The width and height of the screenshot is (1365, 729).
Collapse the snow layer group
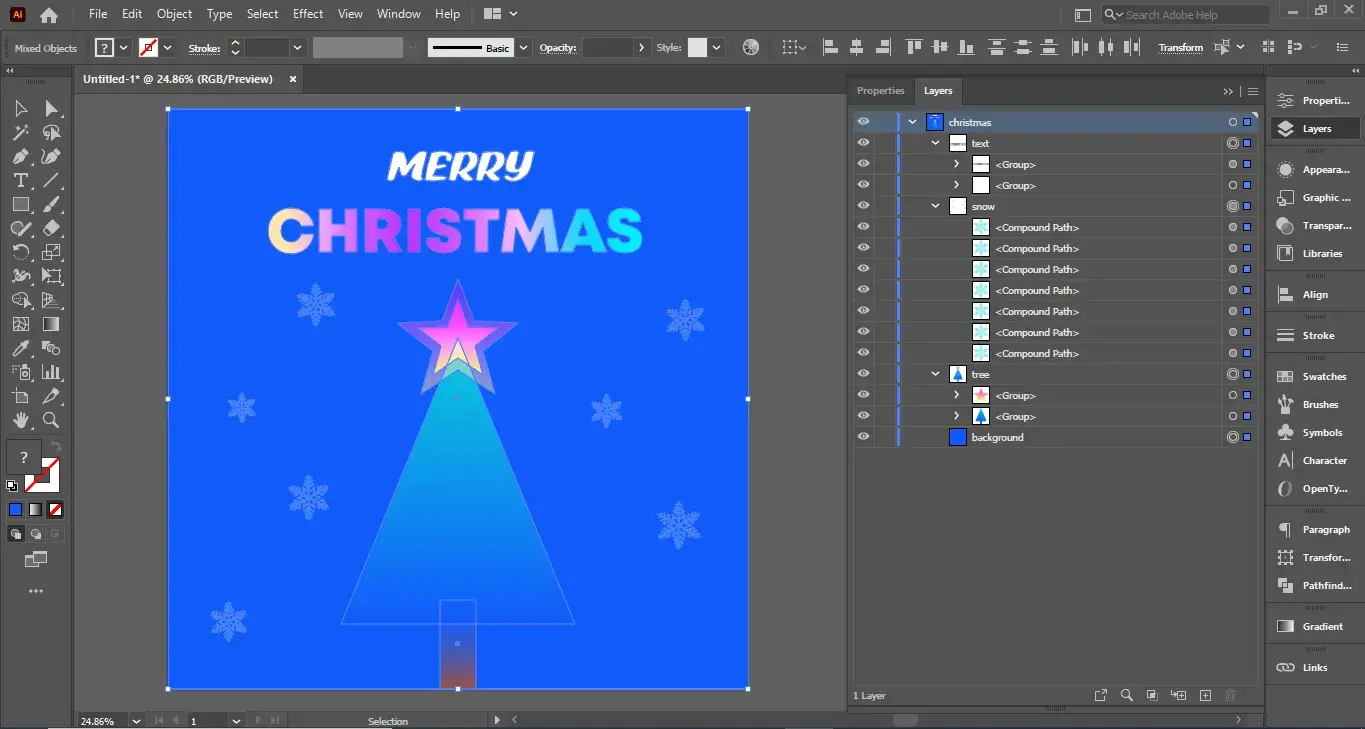click(x=935, y=205)
